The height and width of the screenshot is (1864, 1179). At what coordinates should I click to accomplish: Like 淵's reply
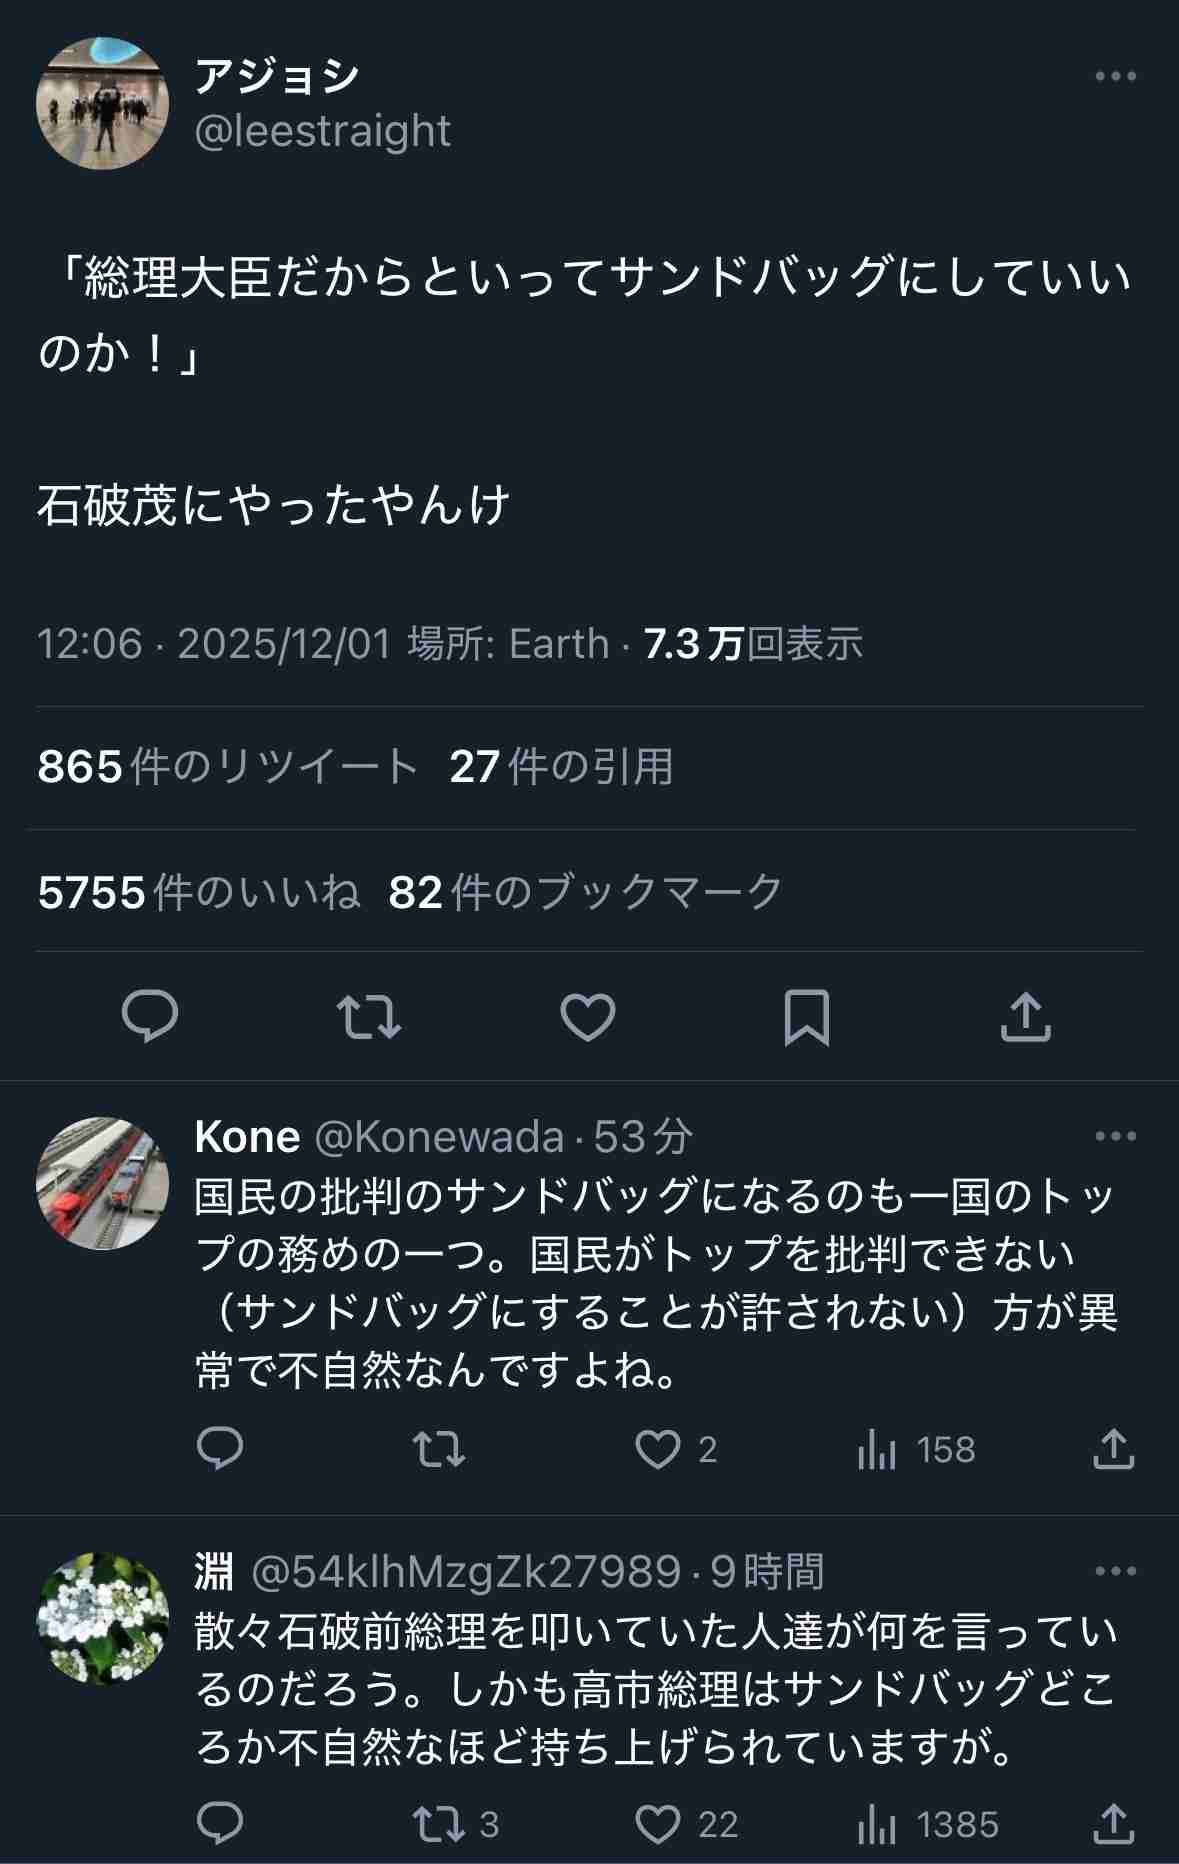pyautogui.click(x=658, y=1824)
